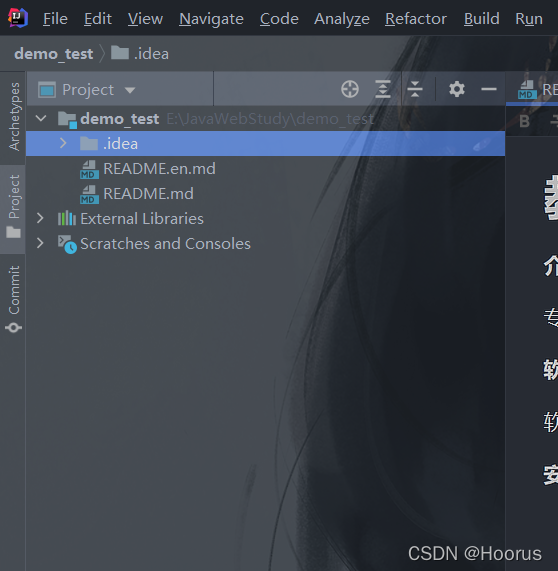Switch to the README editor tab
Viewport: 558px width, 571px height.
click(538, 90)
